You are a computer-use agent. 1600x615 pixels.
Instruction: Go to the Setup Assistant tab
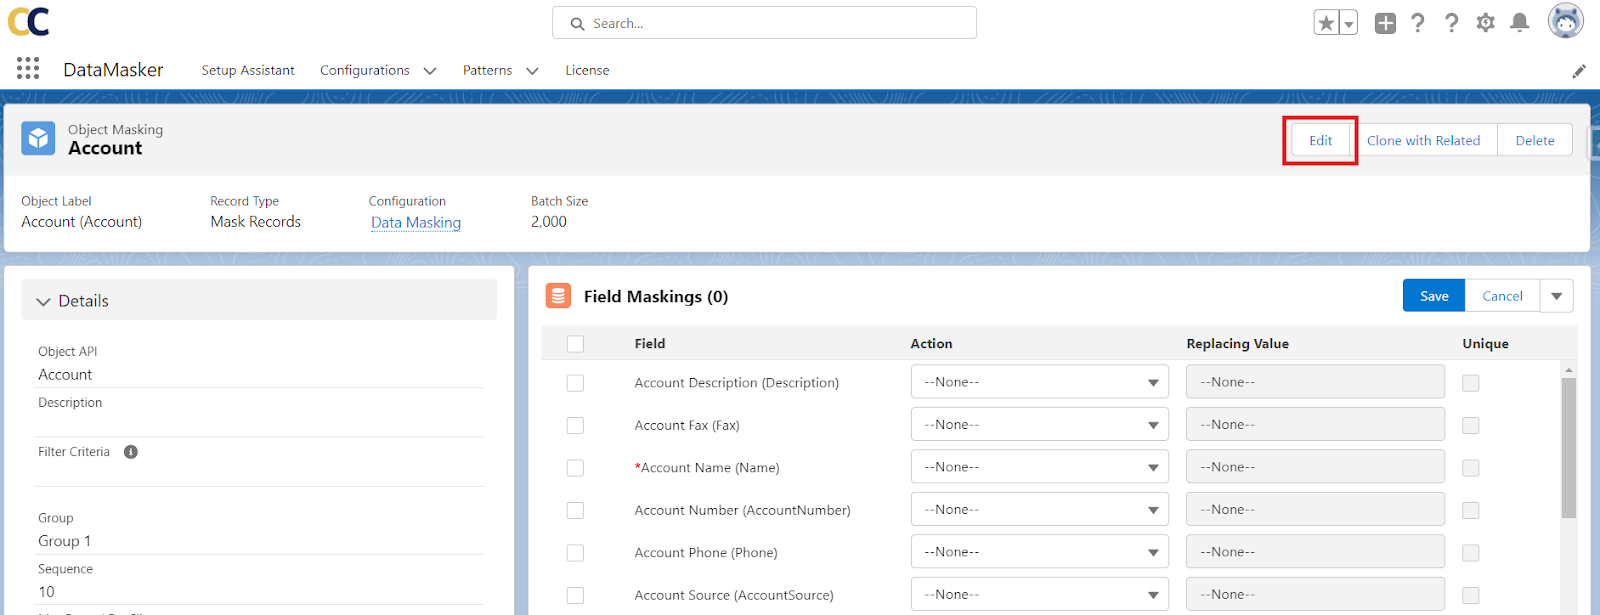pyautogui.click(x=248, y=71)
